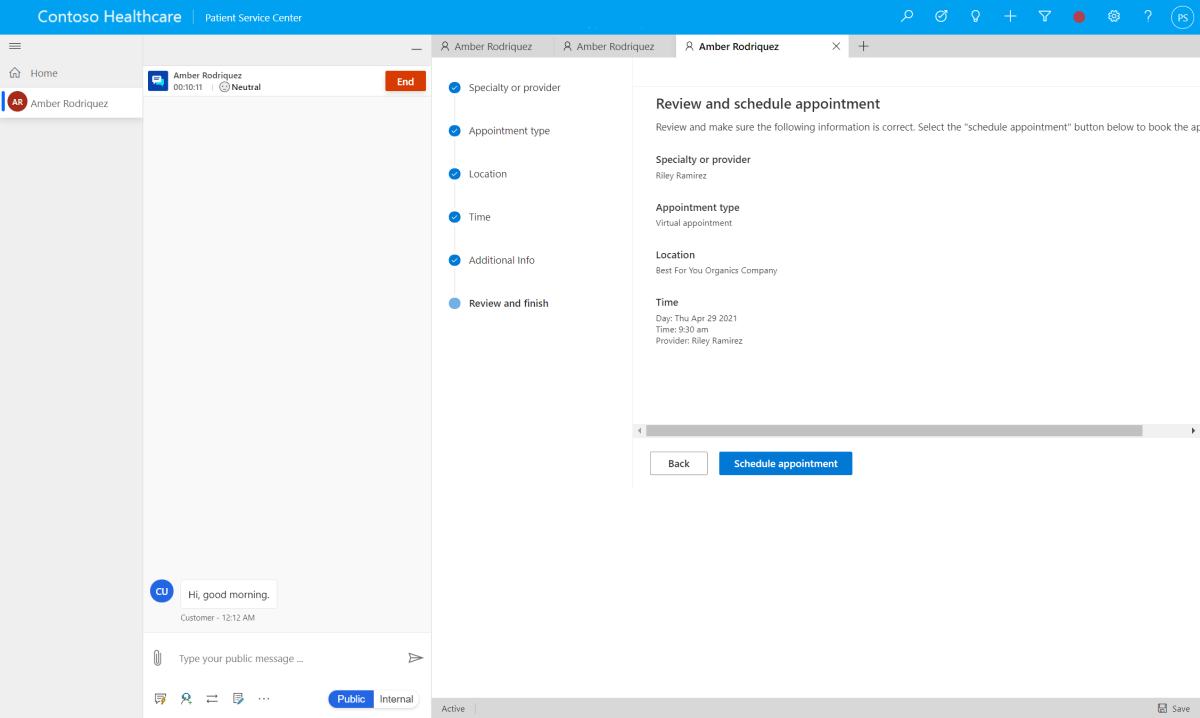1200x718 pixels.
Task: Click 'Time: 9:30 am' text
Action: [682, 329]
